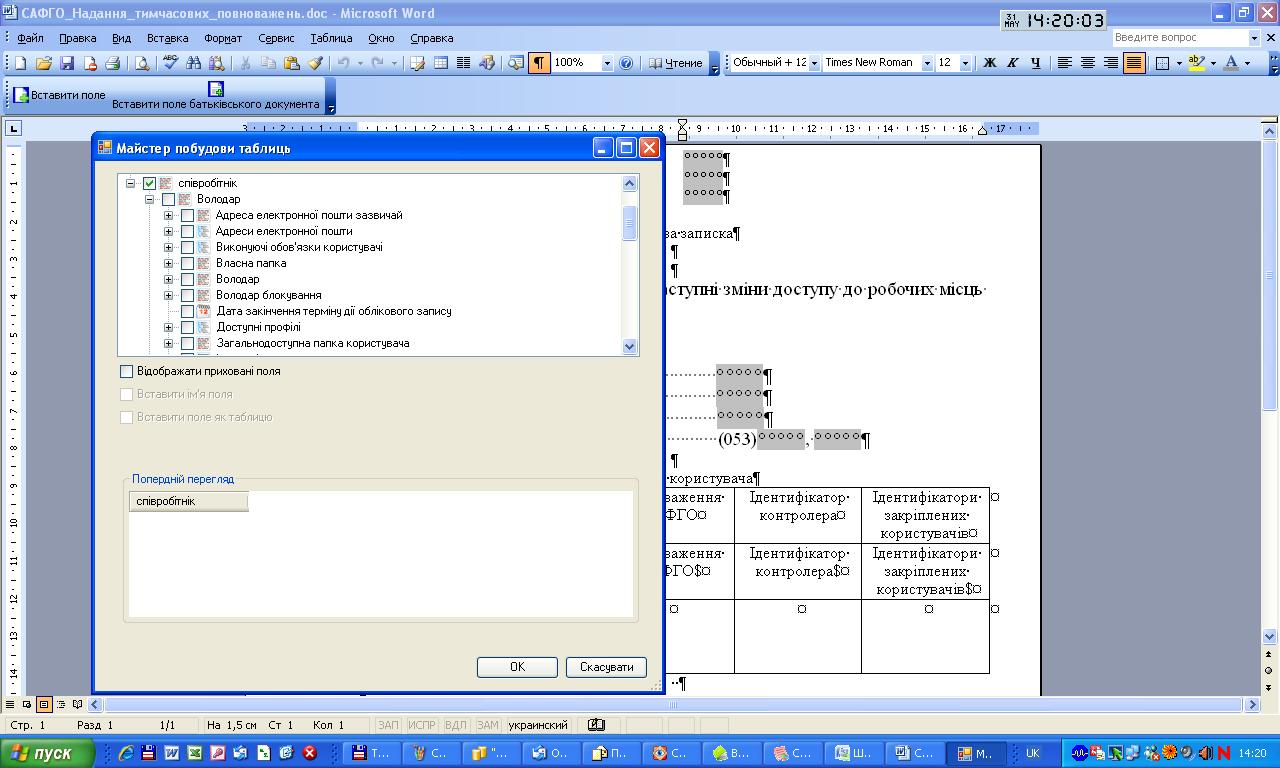The image size is (1280, 768).
Task: Click the 'Скасувати' button
Action: click(606, 667)
